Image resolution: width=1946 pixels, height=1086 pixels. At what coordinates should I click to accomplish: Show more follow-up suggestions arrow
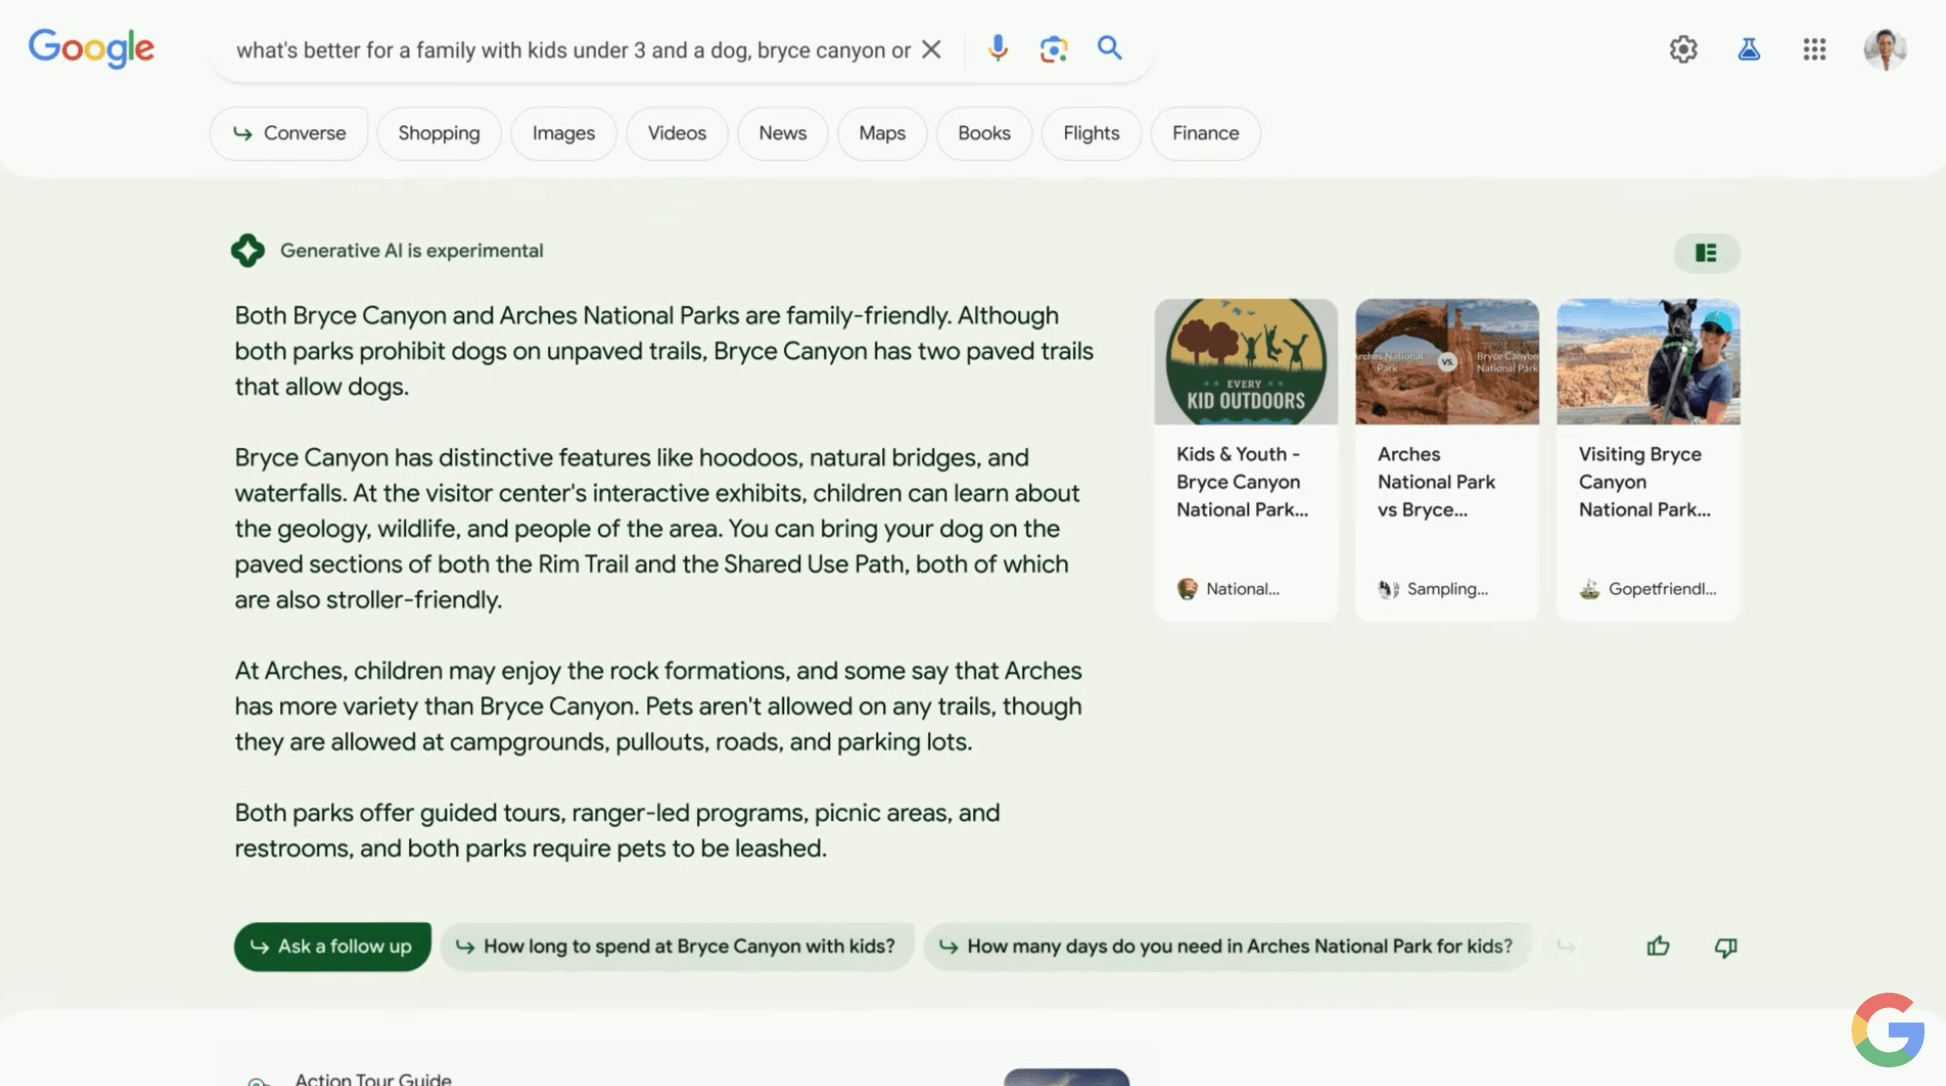1566,946
